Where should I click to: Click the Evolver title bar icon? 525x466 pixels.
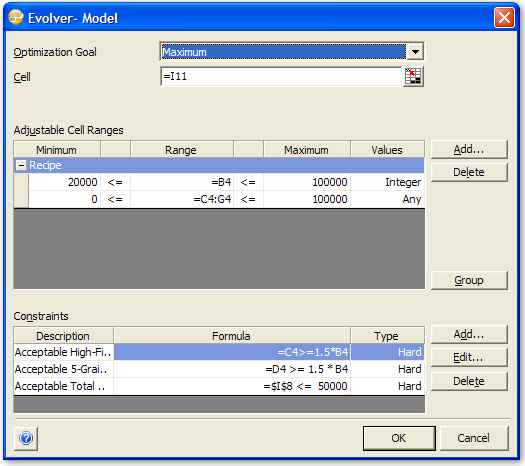coord(16,17)
